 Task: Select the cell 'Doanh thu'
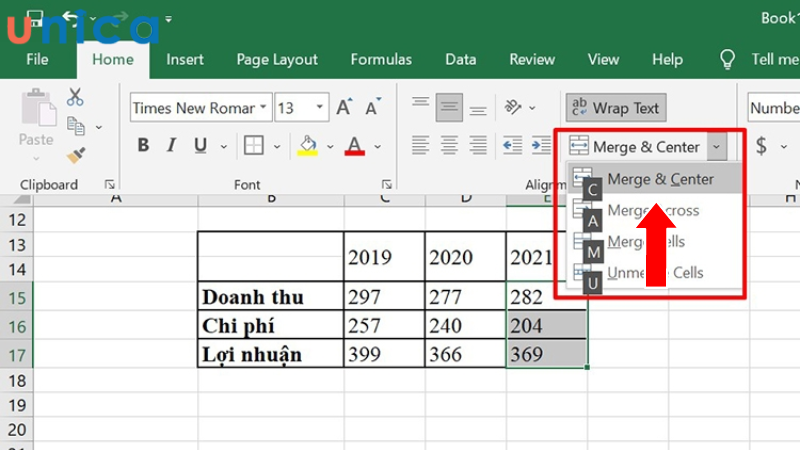pyautogui.click(x=270, y=296)
